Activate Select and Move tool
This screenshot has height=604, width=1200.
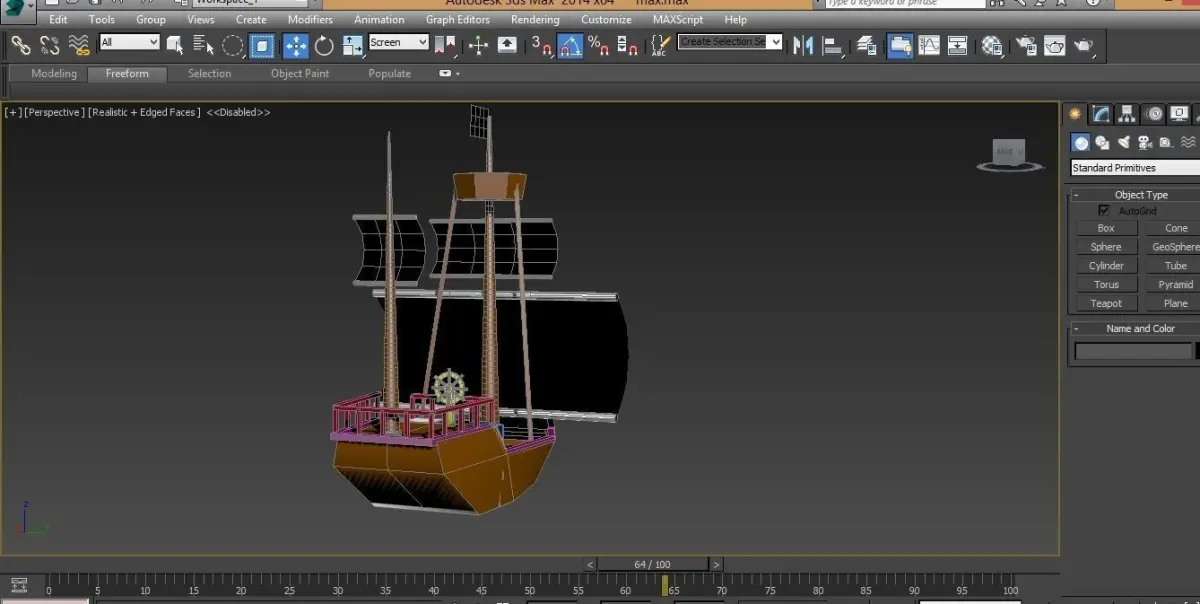point(296,45)
